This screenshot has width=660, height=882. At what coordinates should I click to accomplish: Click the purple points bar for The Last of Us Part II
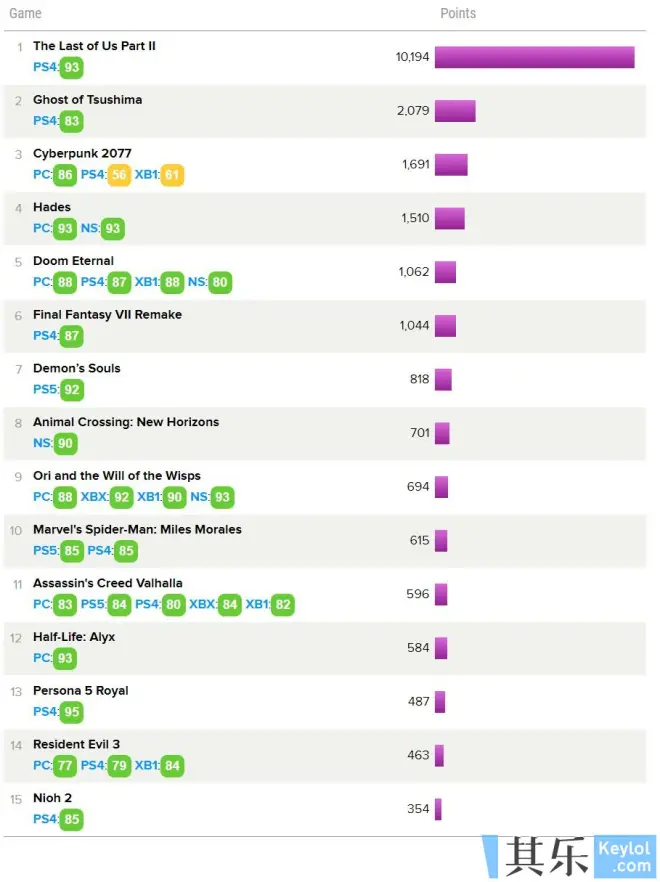pos(534,57)
